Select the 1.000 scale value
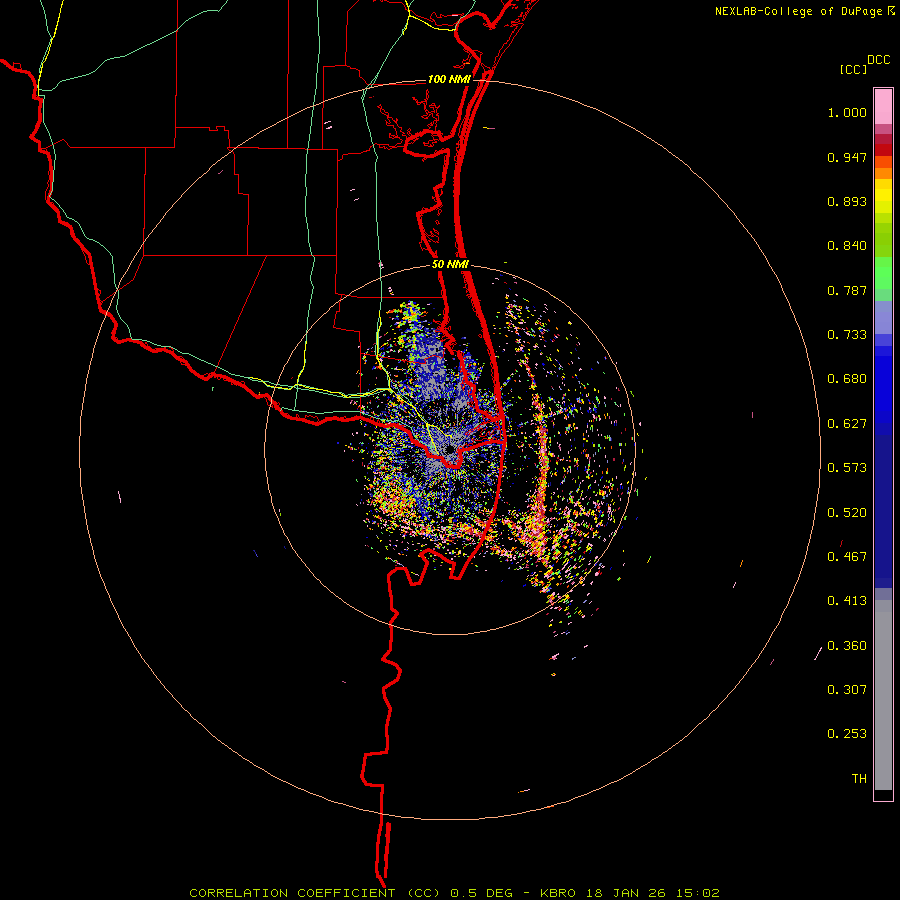 click(847, 112)
